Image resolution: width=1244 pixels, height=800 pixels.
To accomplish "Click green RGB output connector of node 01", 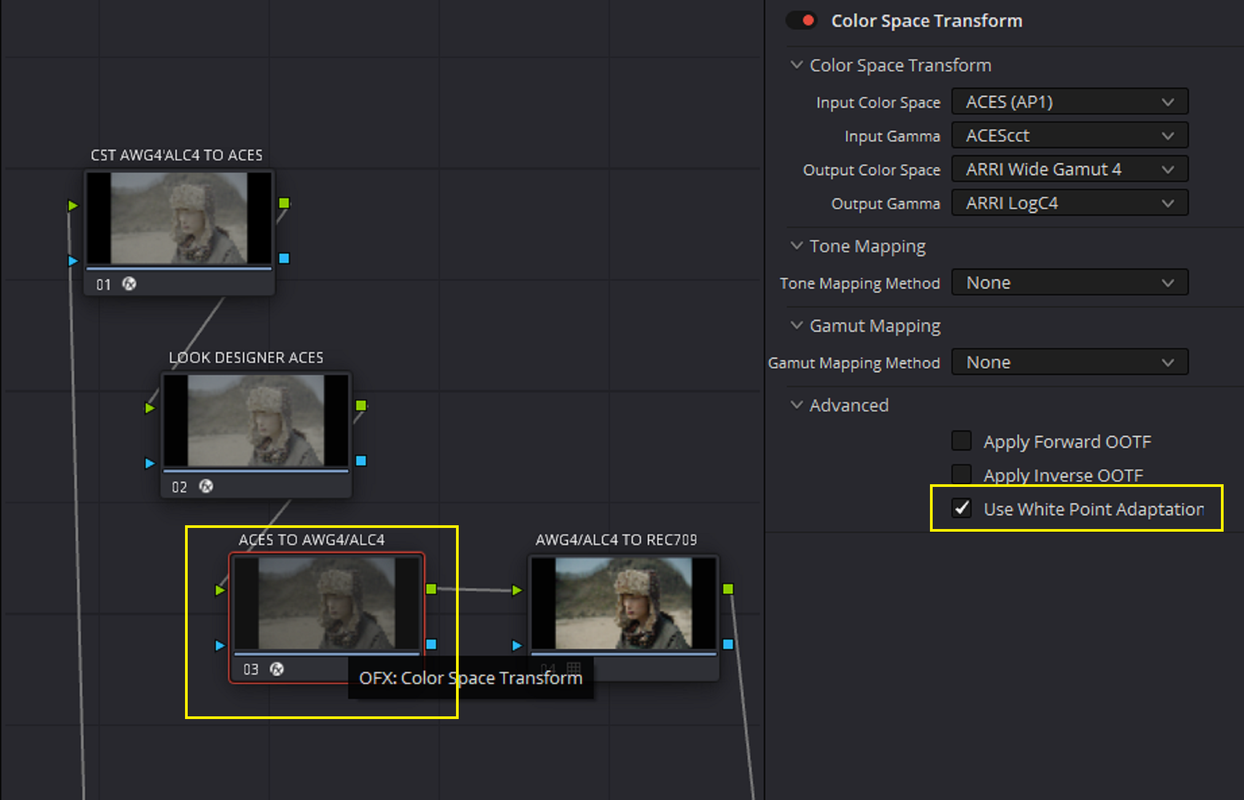I will click(x=284, y=203).
